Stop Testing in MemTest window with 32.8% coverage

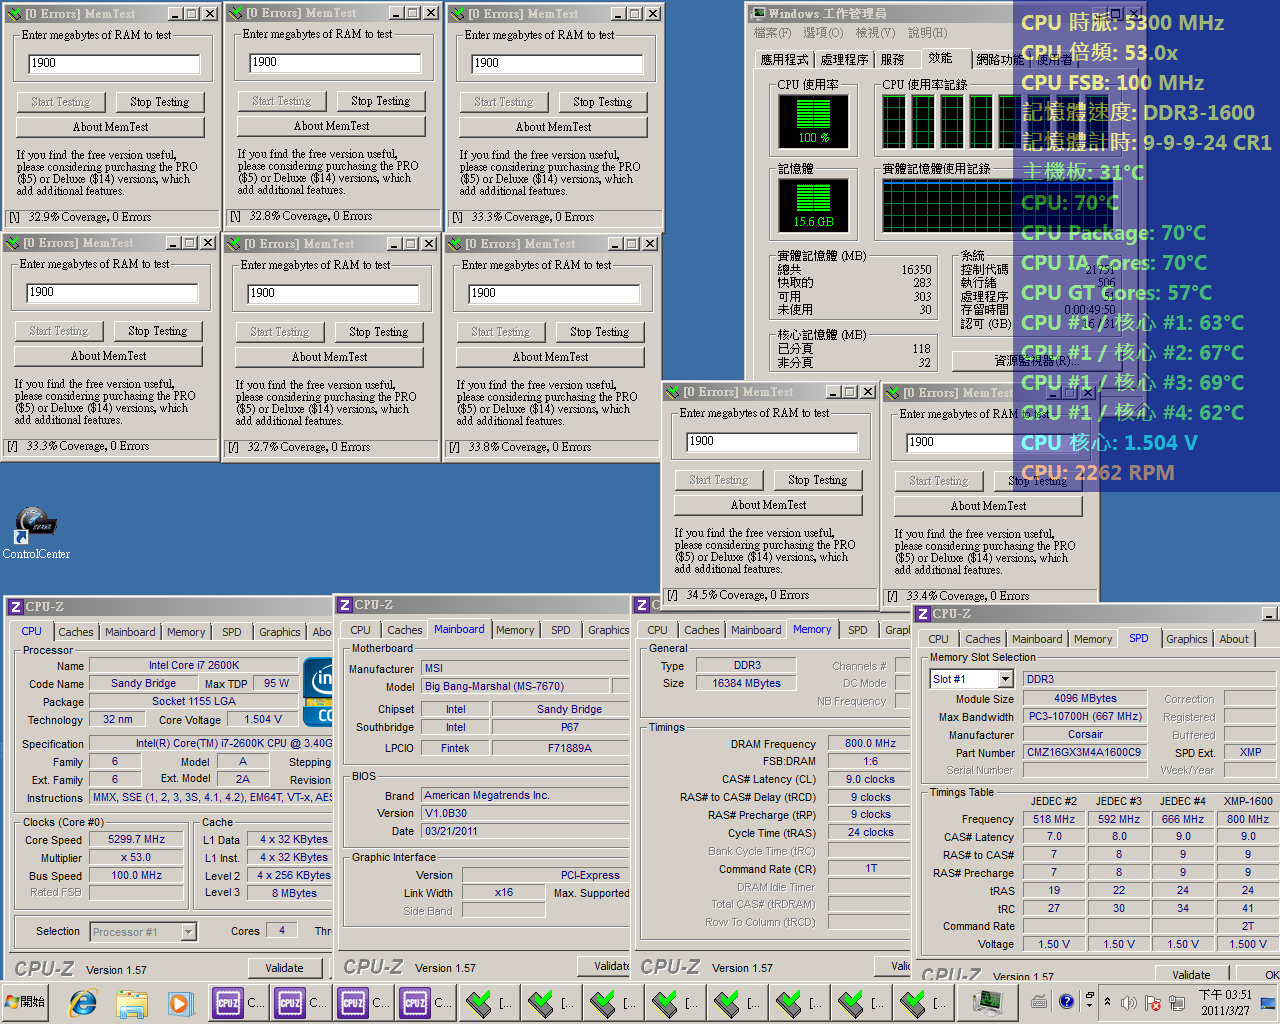coord(381,101)
